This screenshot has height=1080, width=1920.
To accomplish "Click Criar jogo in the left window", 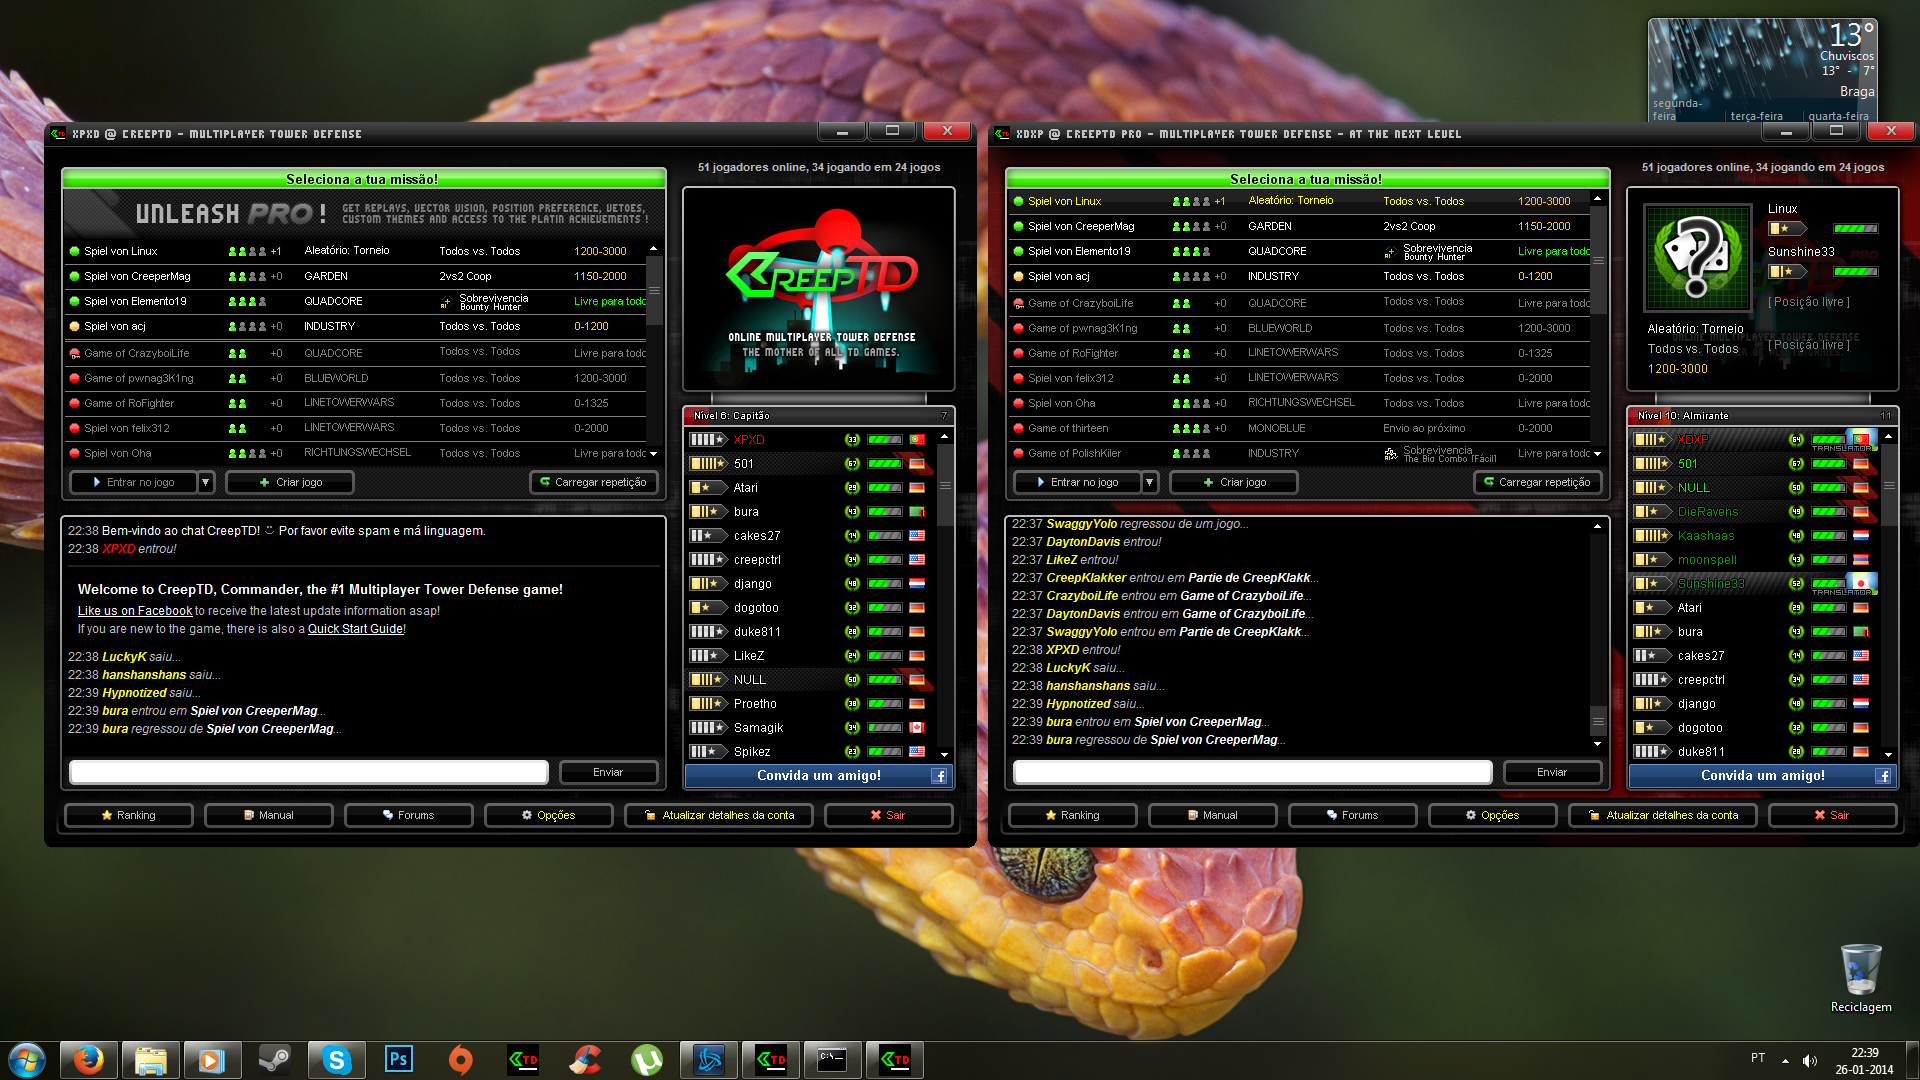I will coord(290,483).
